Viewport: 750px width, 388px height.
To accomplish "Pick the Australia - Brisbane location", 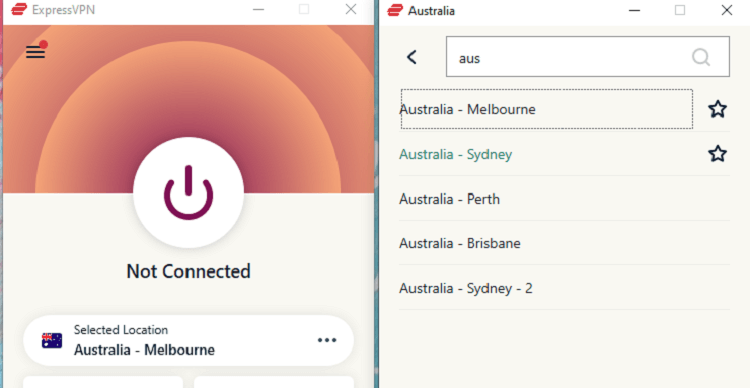I will pos(564,243).
